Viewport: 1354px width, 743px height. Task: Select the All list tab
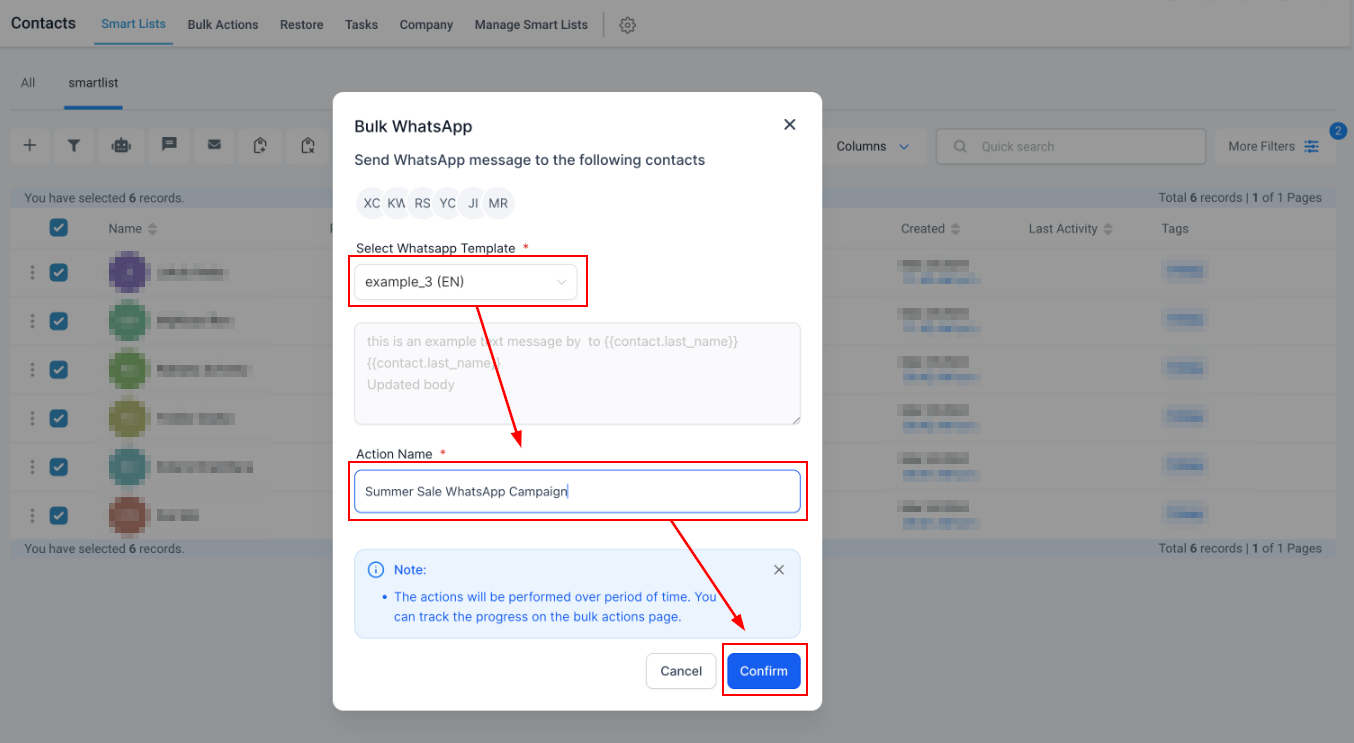[28, 83]
